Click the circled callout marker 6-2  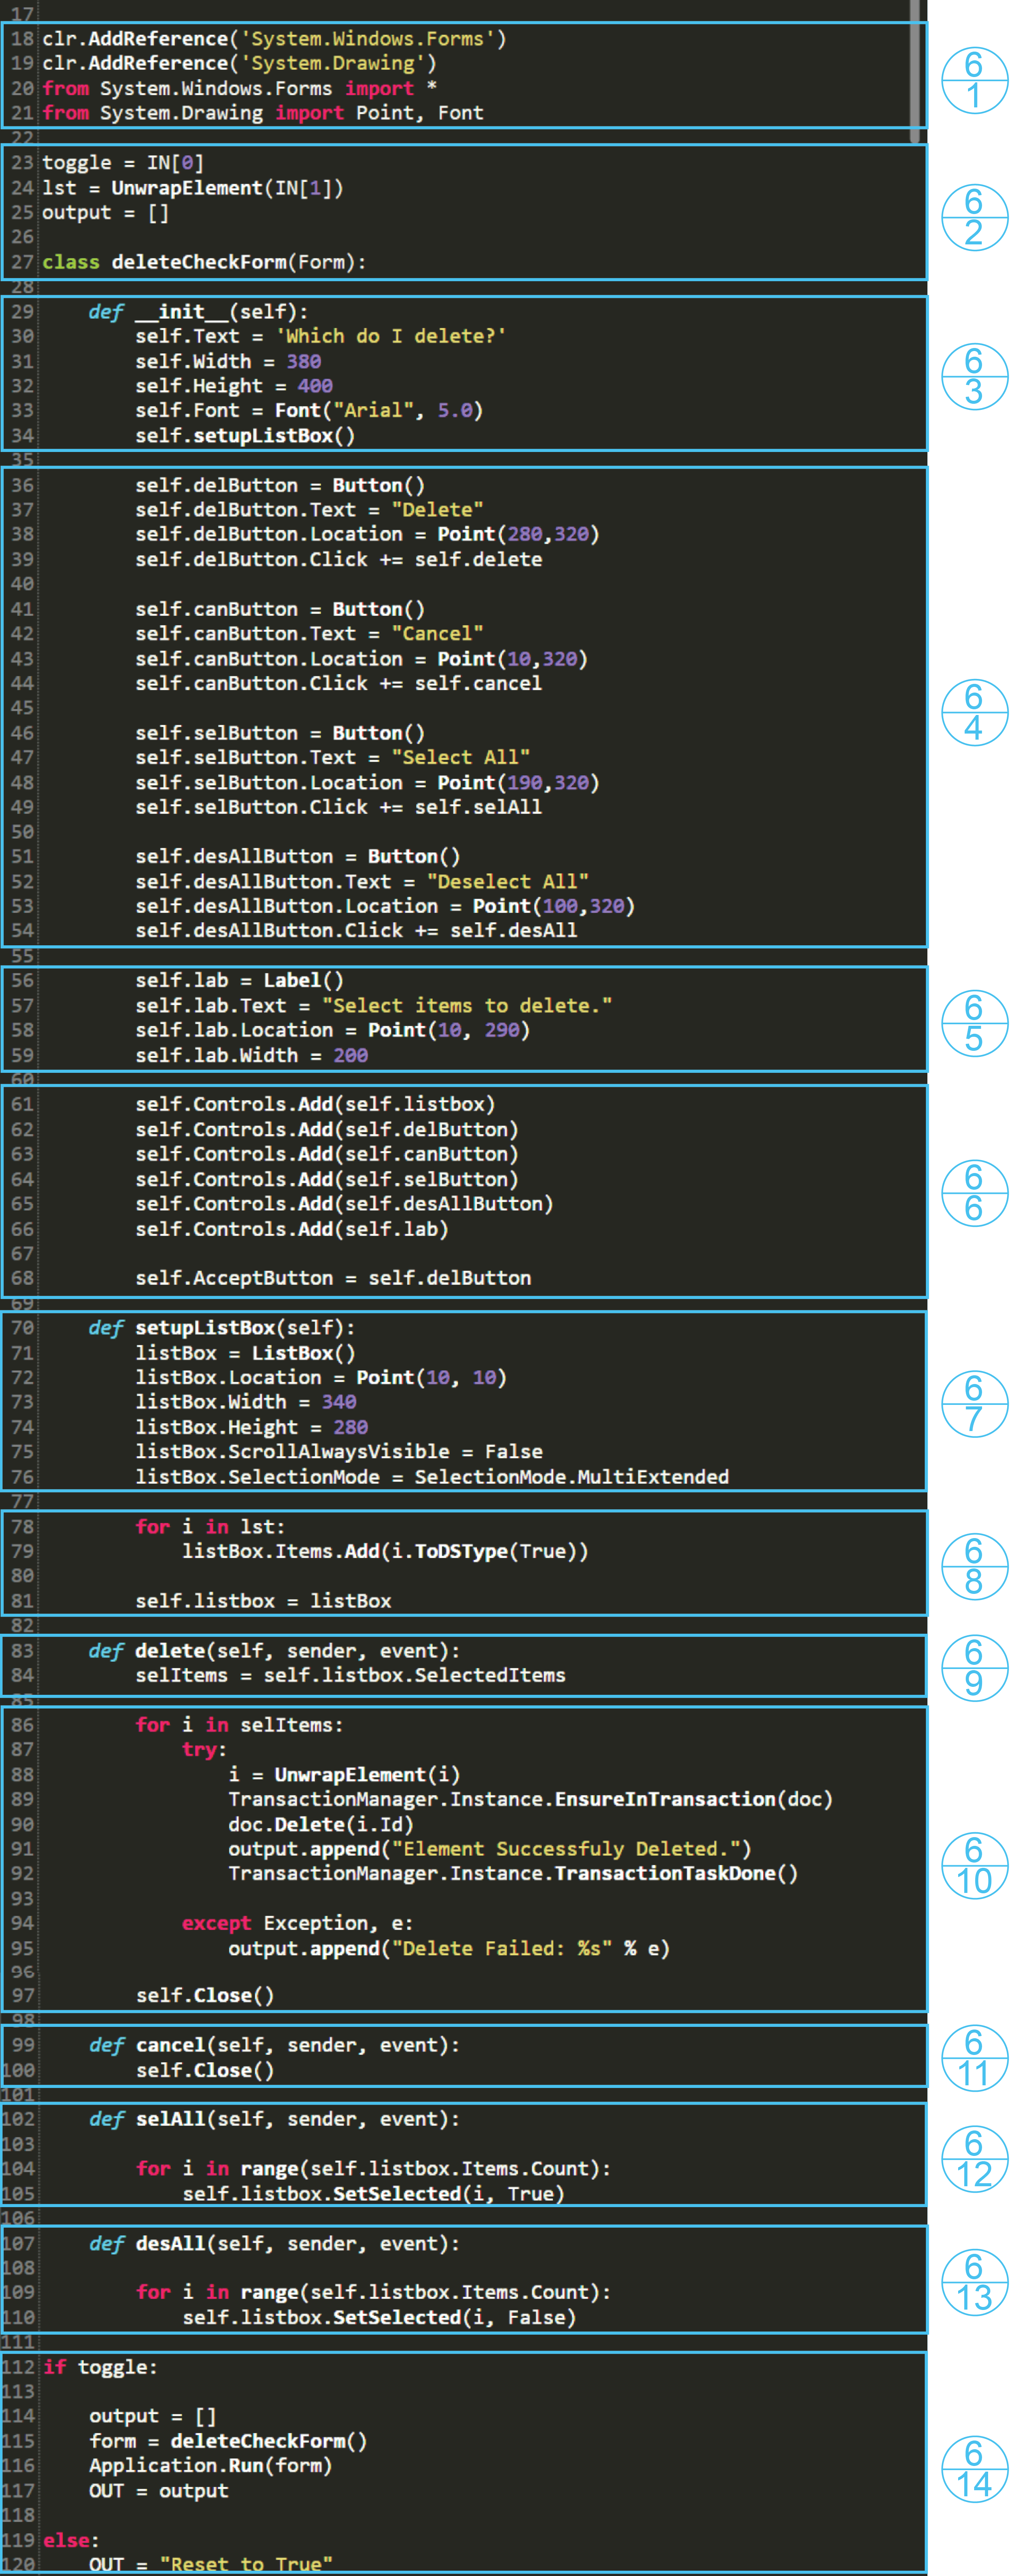click(x=974, y=217)
